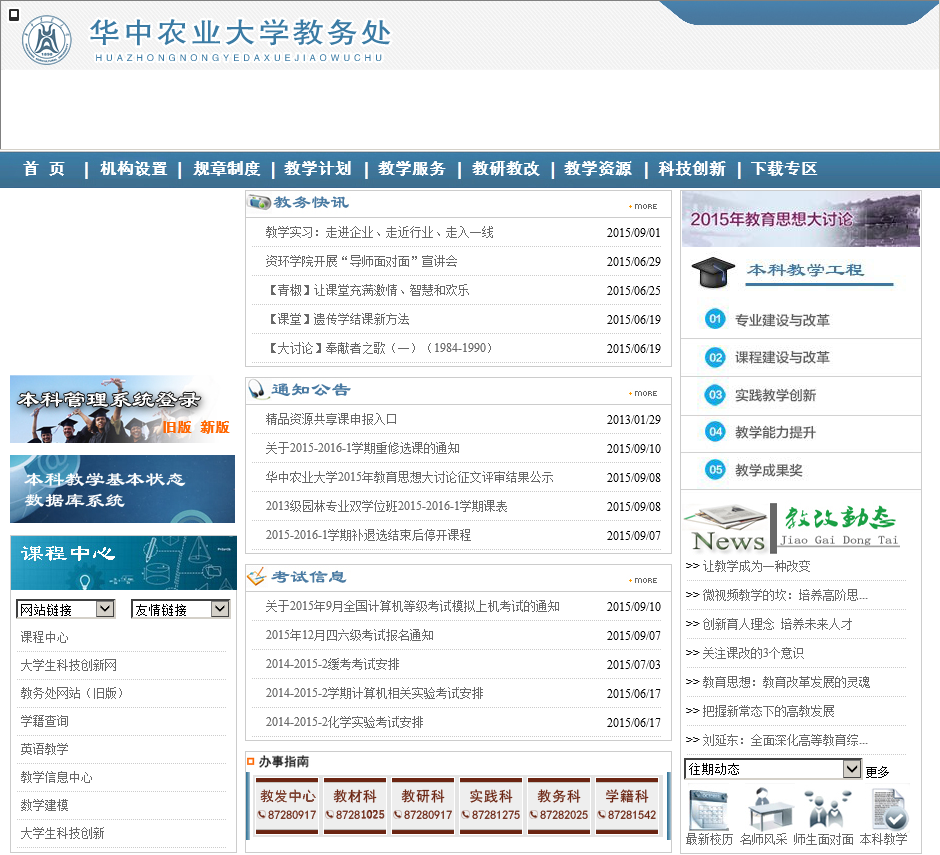The image size is (940, 855).
Task: Click the 02 number badge for 课程建设与改革
Action: pos(715,358)
